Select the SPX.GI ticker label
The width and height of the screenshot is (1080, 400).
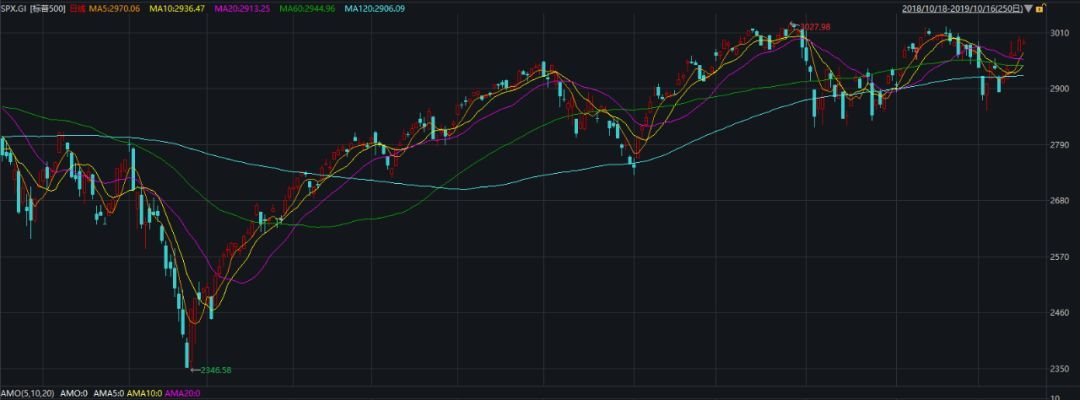coord(14,9)
